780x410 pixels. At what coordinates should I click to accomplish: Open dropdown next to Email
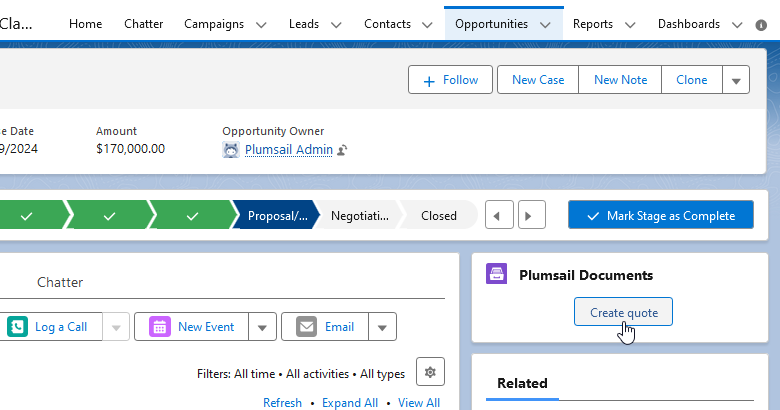coord(382,327)
